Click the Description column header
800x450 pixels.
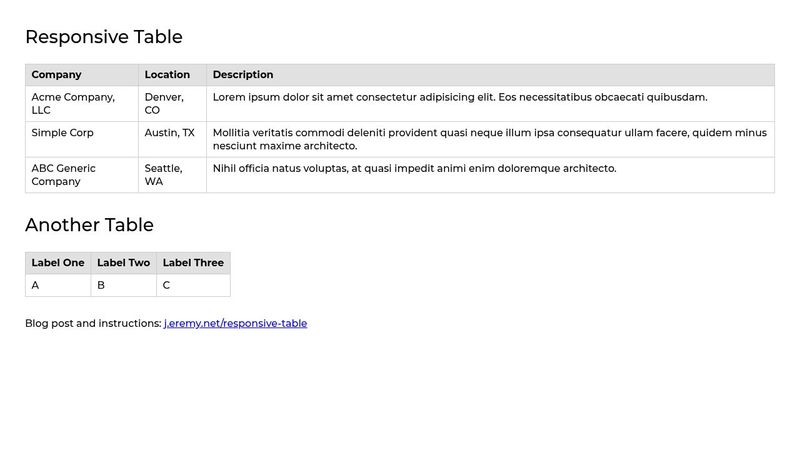(243, 75)
